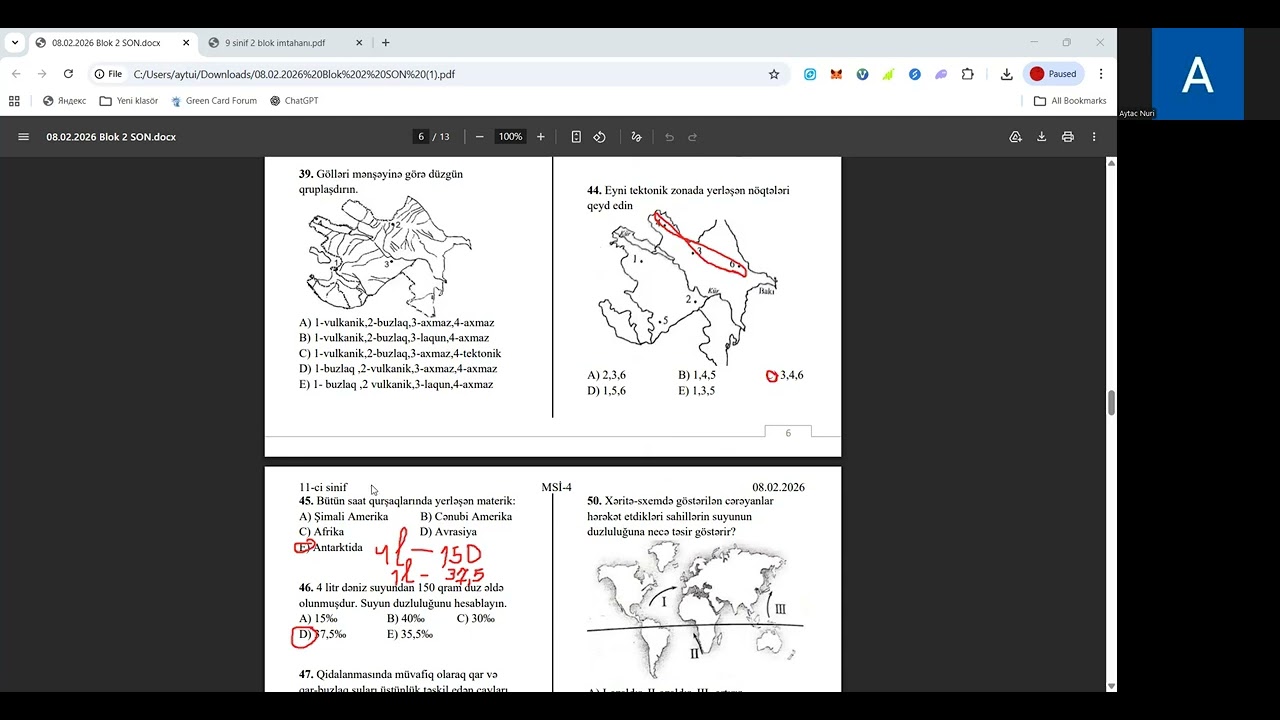Click answer text "B) Cənubi Amerika"
The image size is (1280, 720).
click(x=466, y=517)
